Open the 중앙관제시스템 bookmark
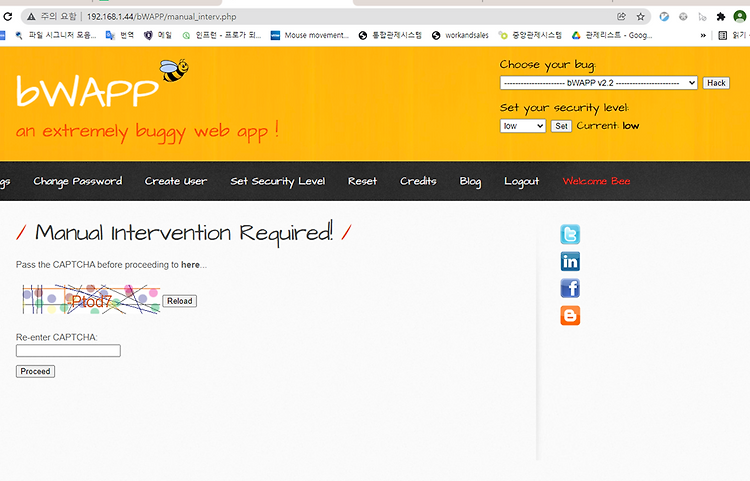Screen dimensions: 750x481 click(530, 35)
